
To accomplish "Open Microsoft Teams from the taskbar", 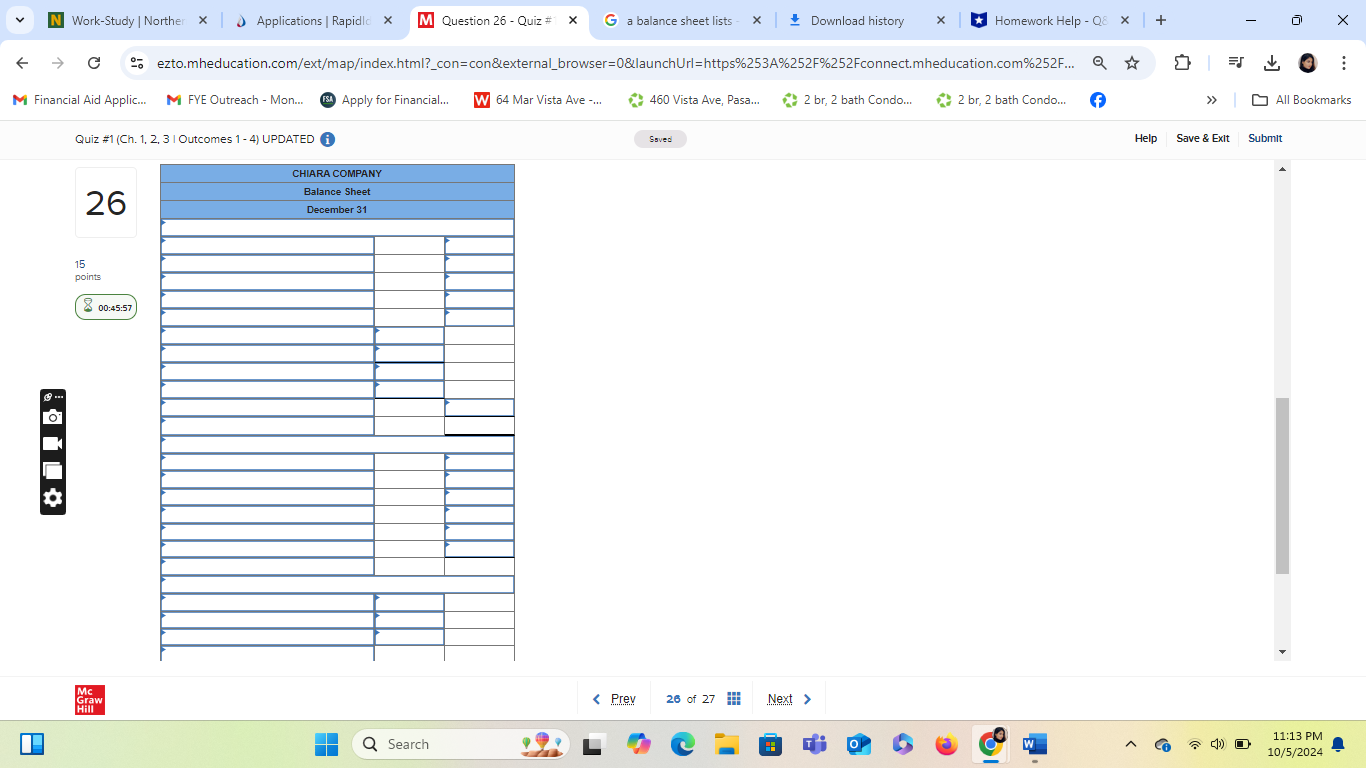I will point(814,744).
